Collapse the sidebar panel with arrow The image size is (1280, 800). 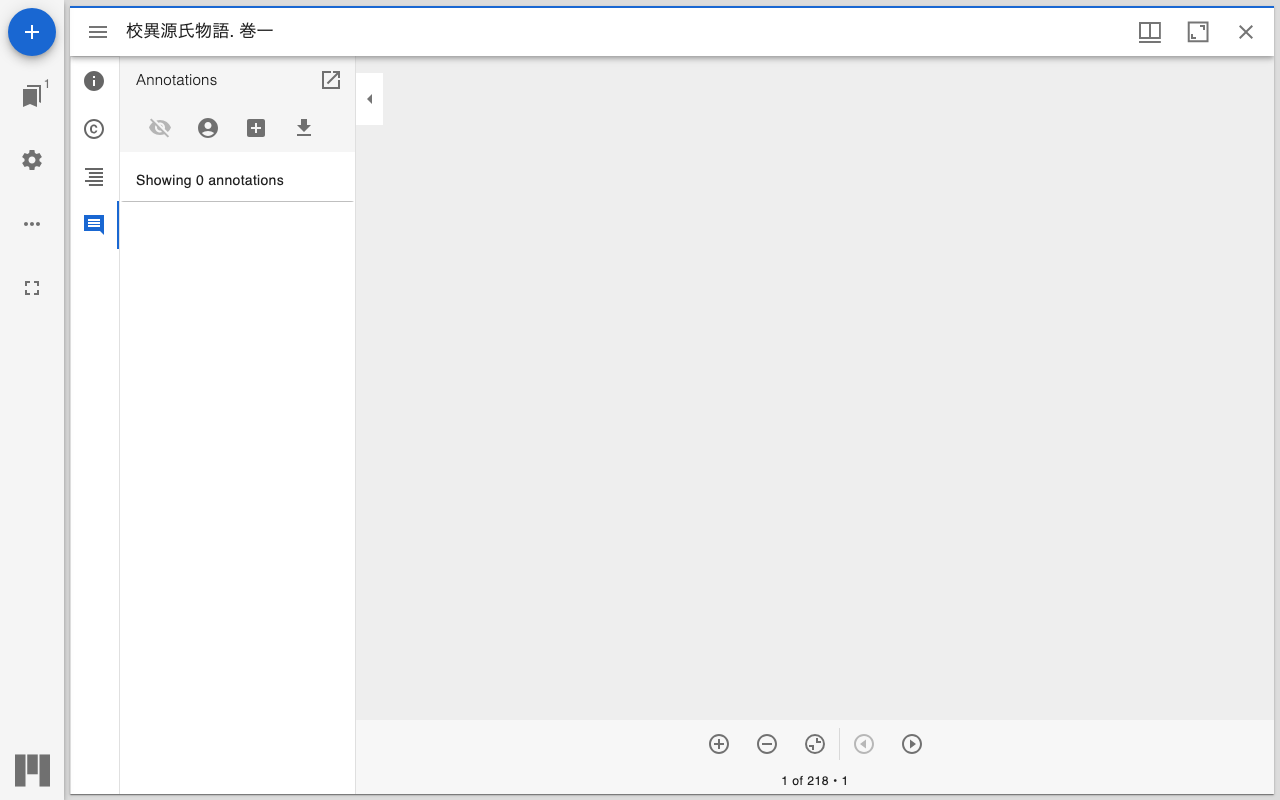(x=369, y=99)
